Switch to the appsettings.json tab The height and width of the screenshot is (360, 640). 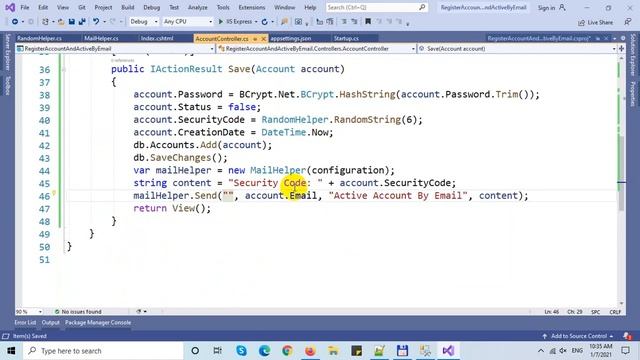coord(291,38)
